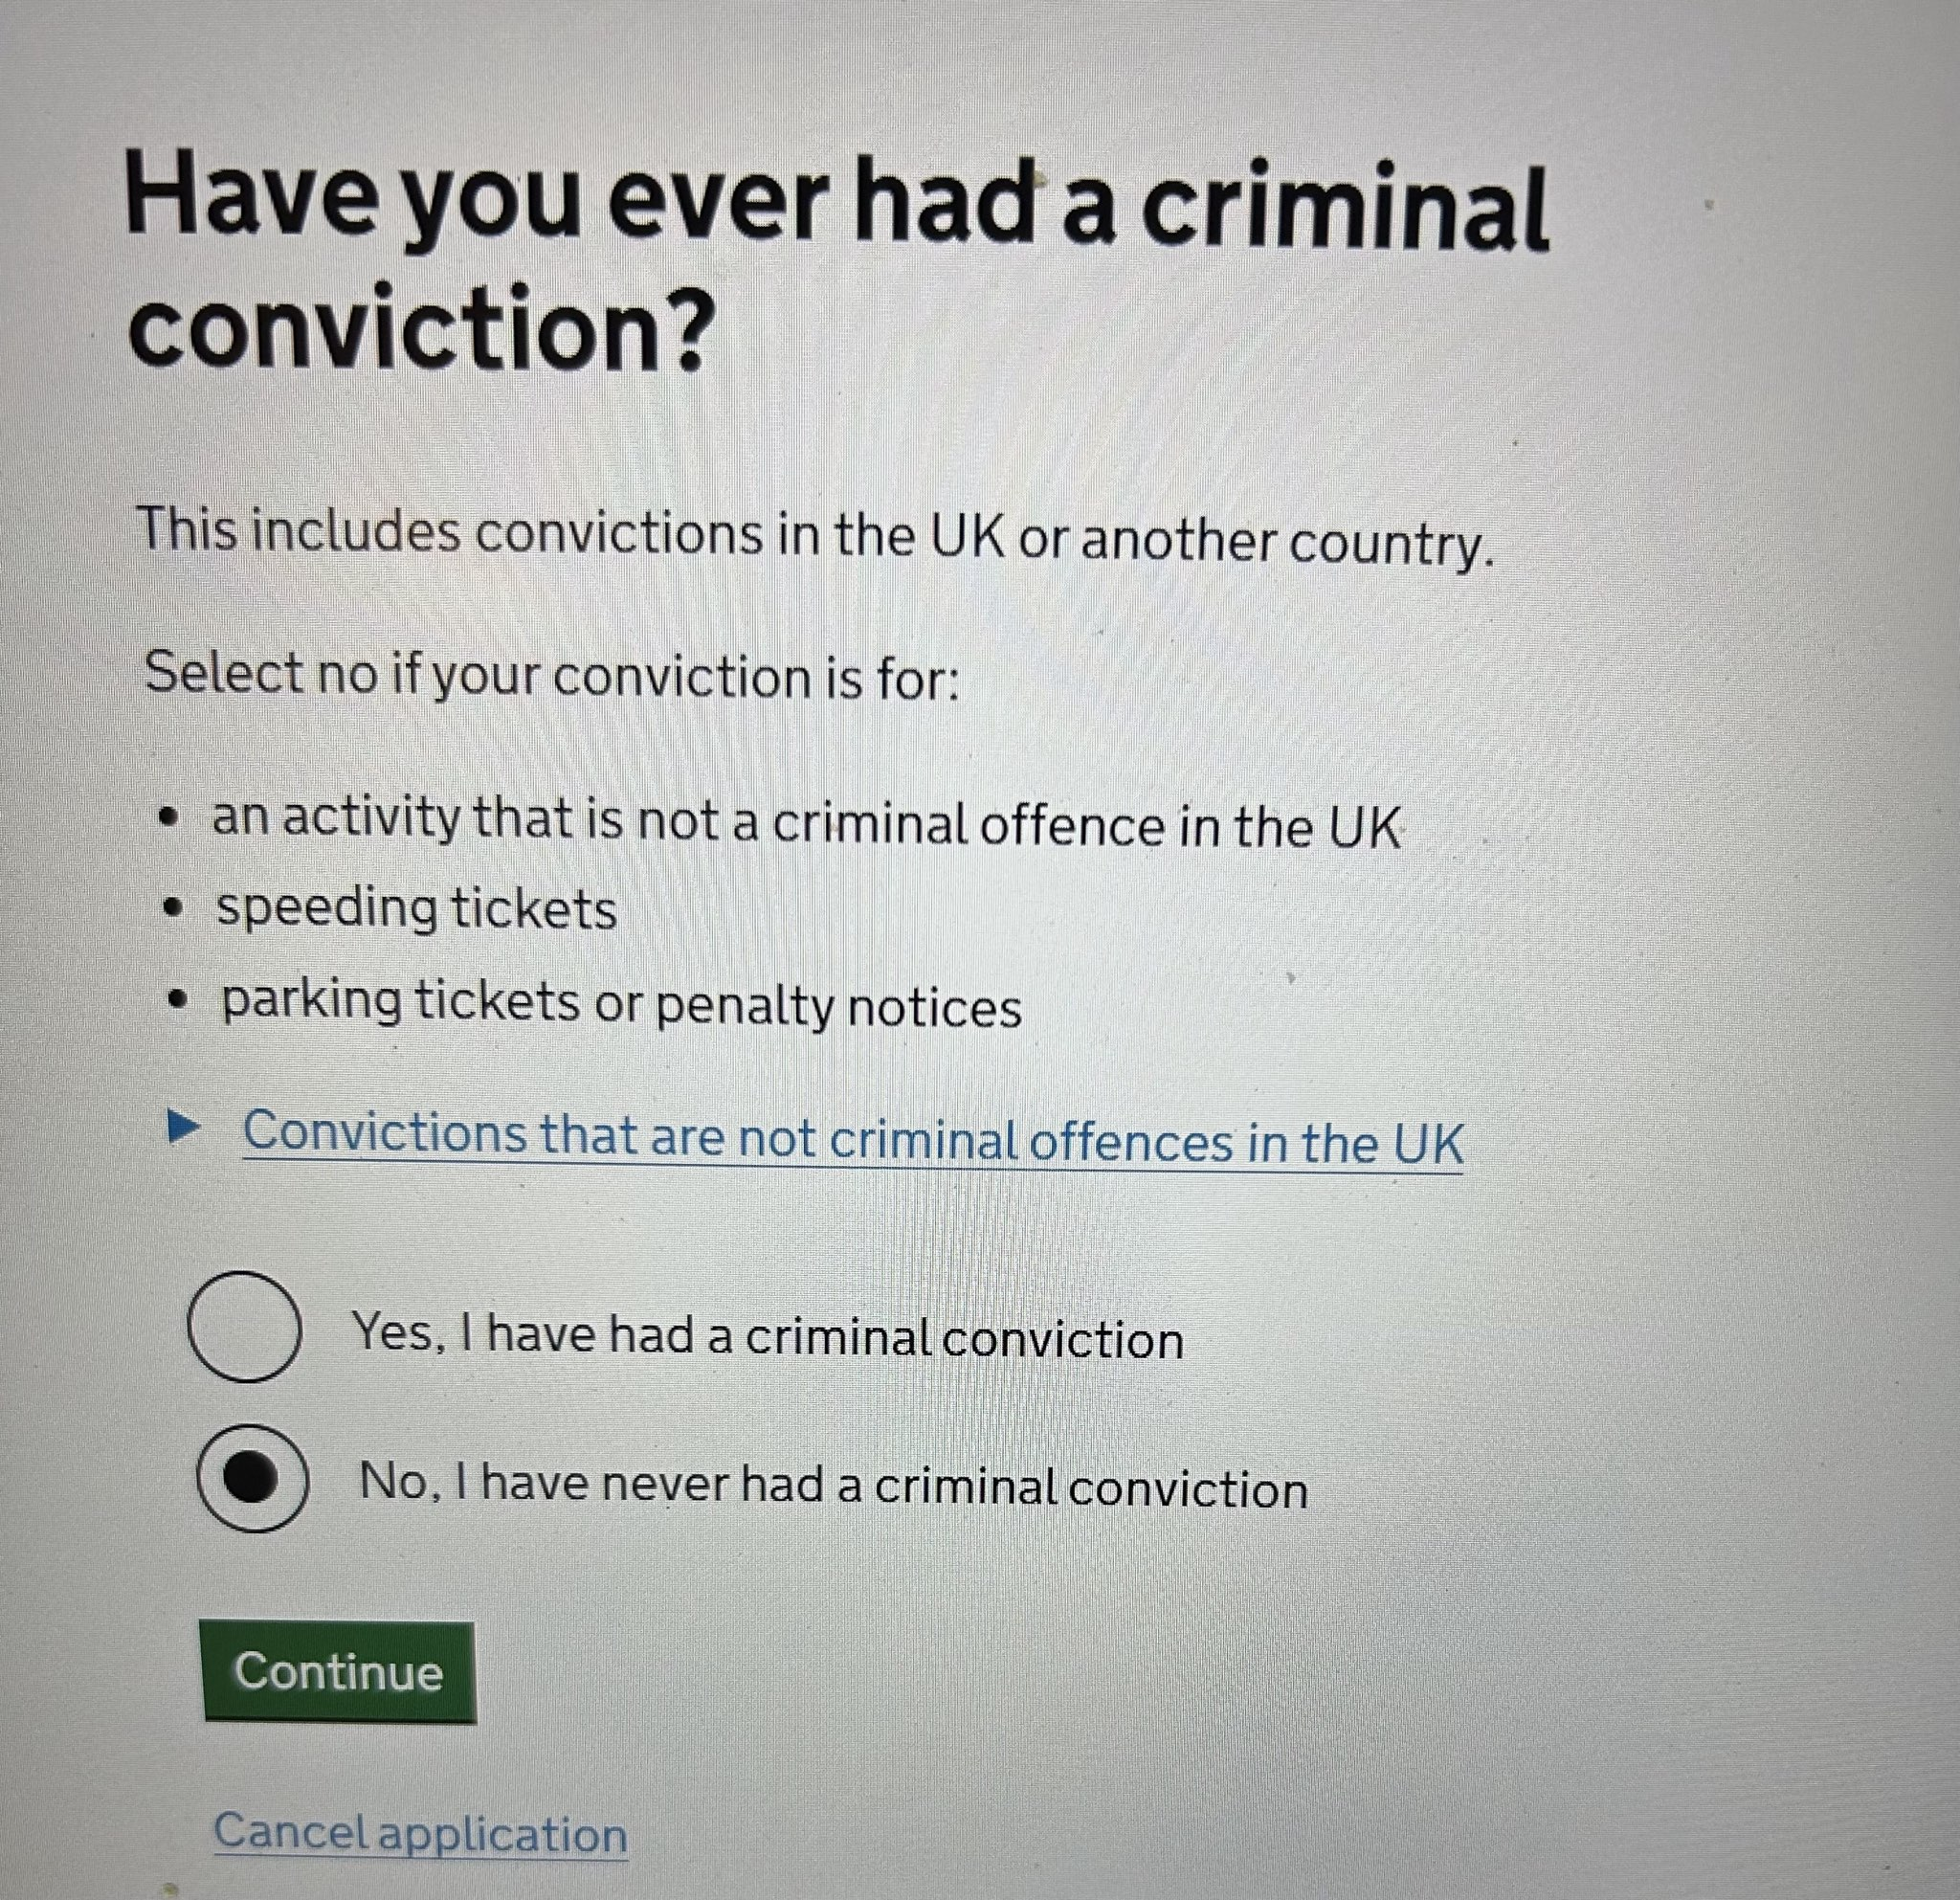
Task: Select the "No, I have never had" radio button
Action: [x=251, y=1477]
